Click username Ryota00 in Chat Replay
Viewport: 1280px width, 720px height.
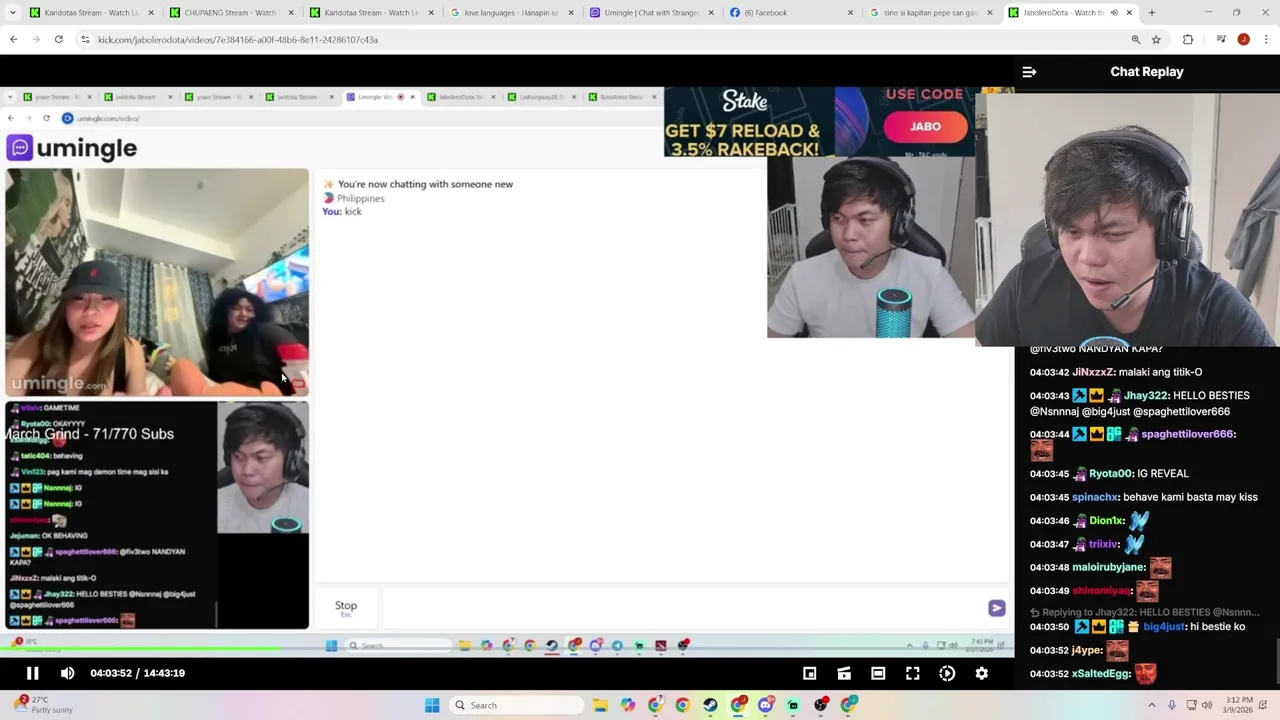pyautogui.click(x=1110, y=474)
